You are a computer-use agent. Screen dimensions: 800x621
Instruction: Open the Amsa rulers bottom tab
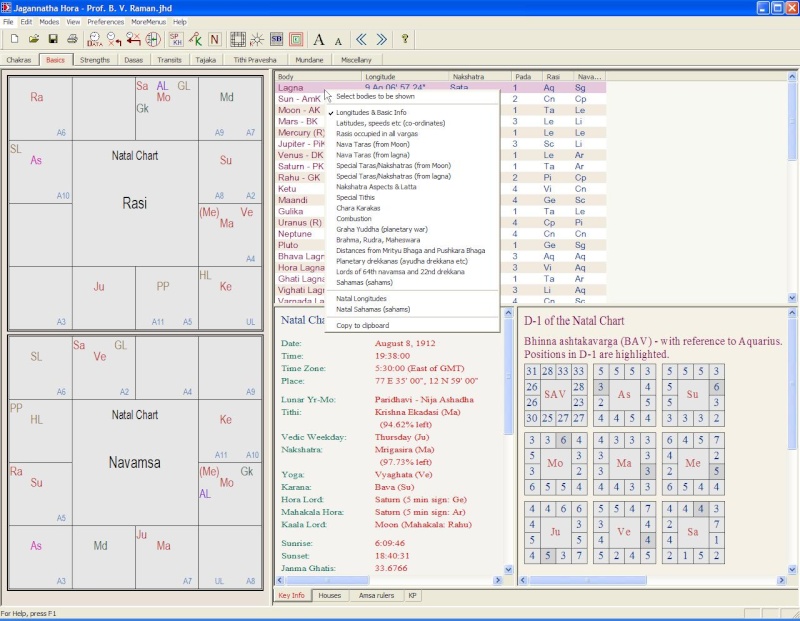(377, 595)
